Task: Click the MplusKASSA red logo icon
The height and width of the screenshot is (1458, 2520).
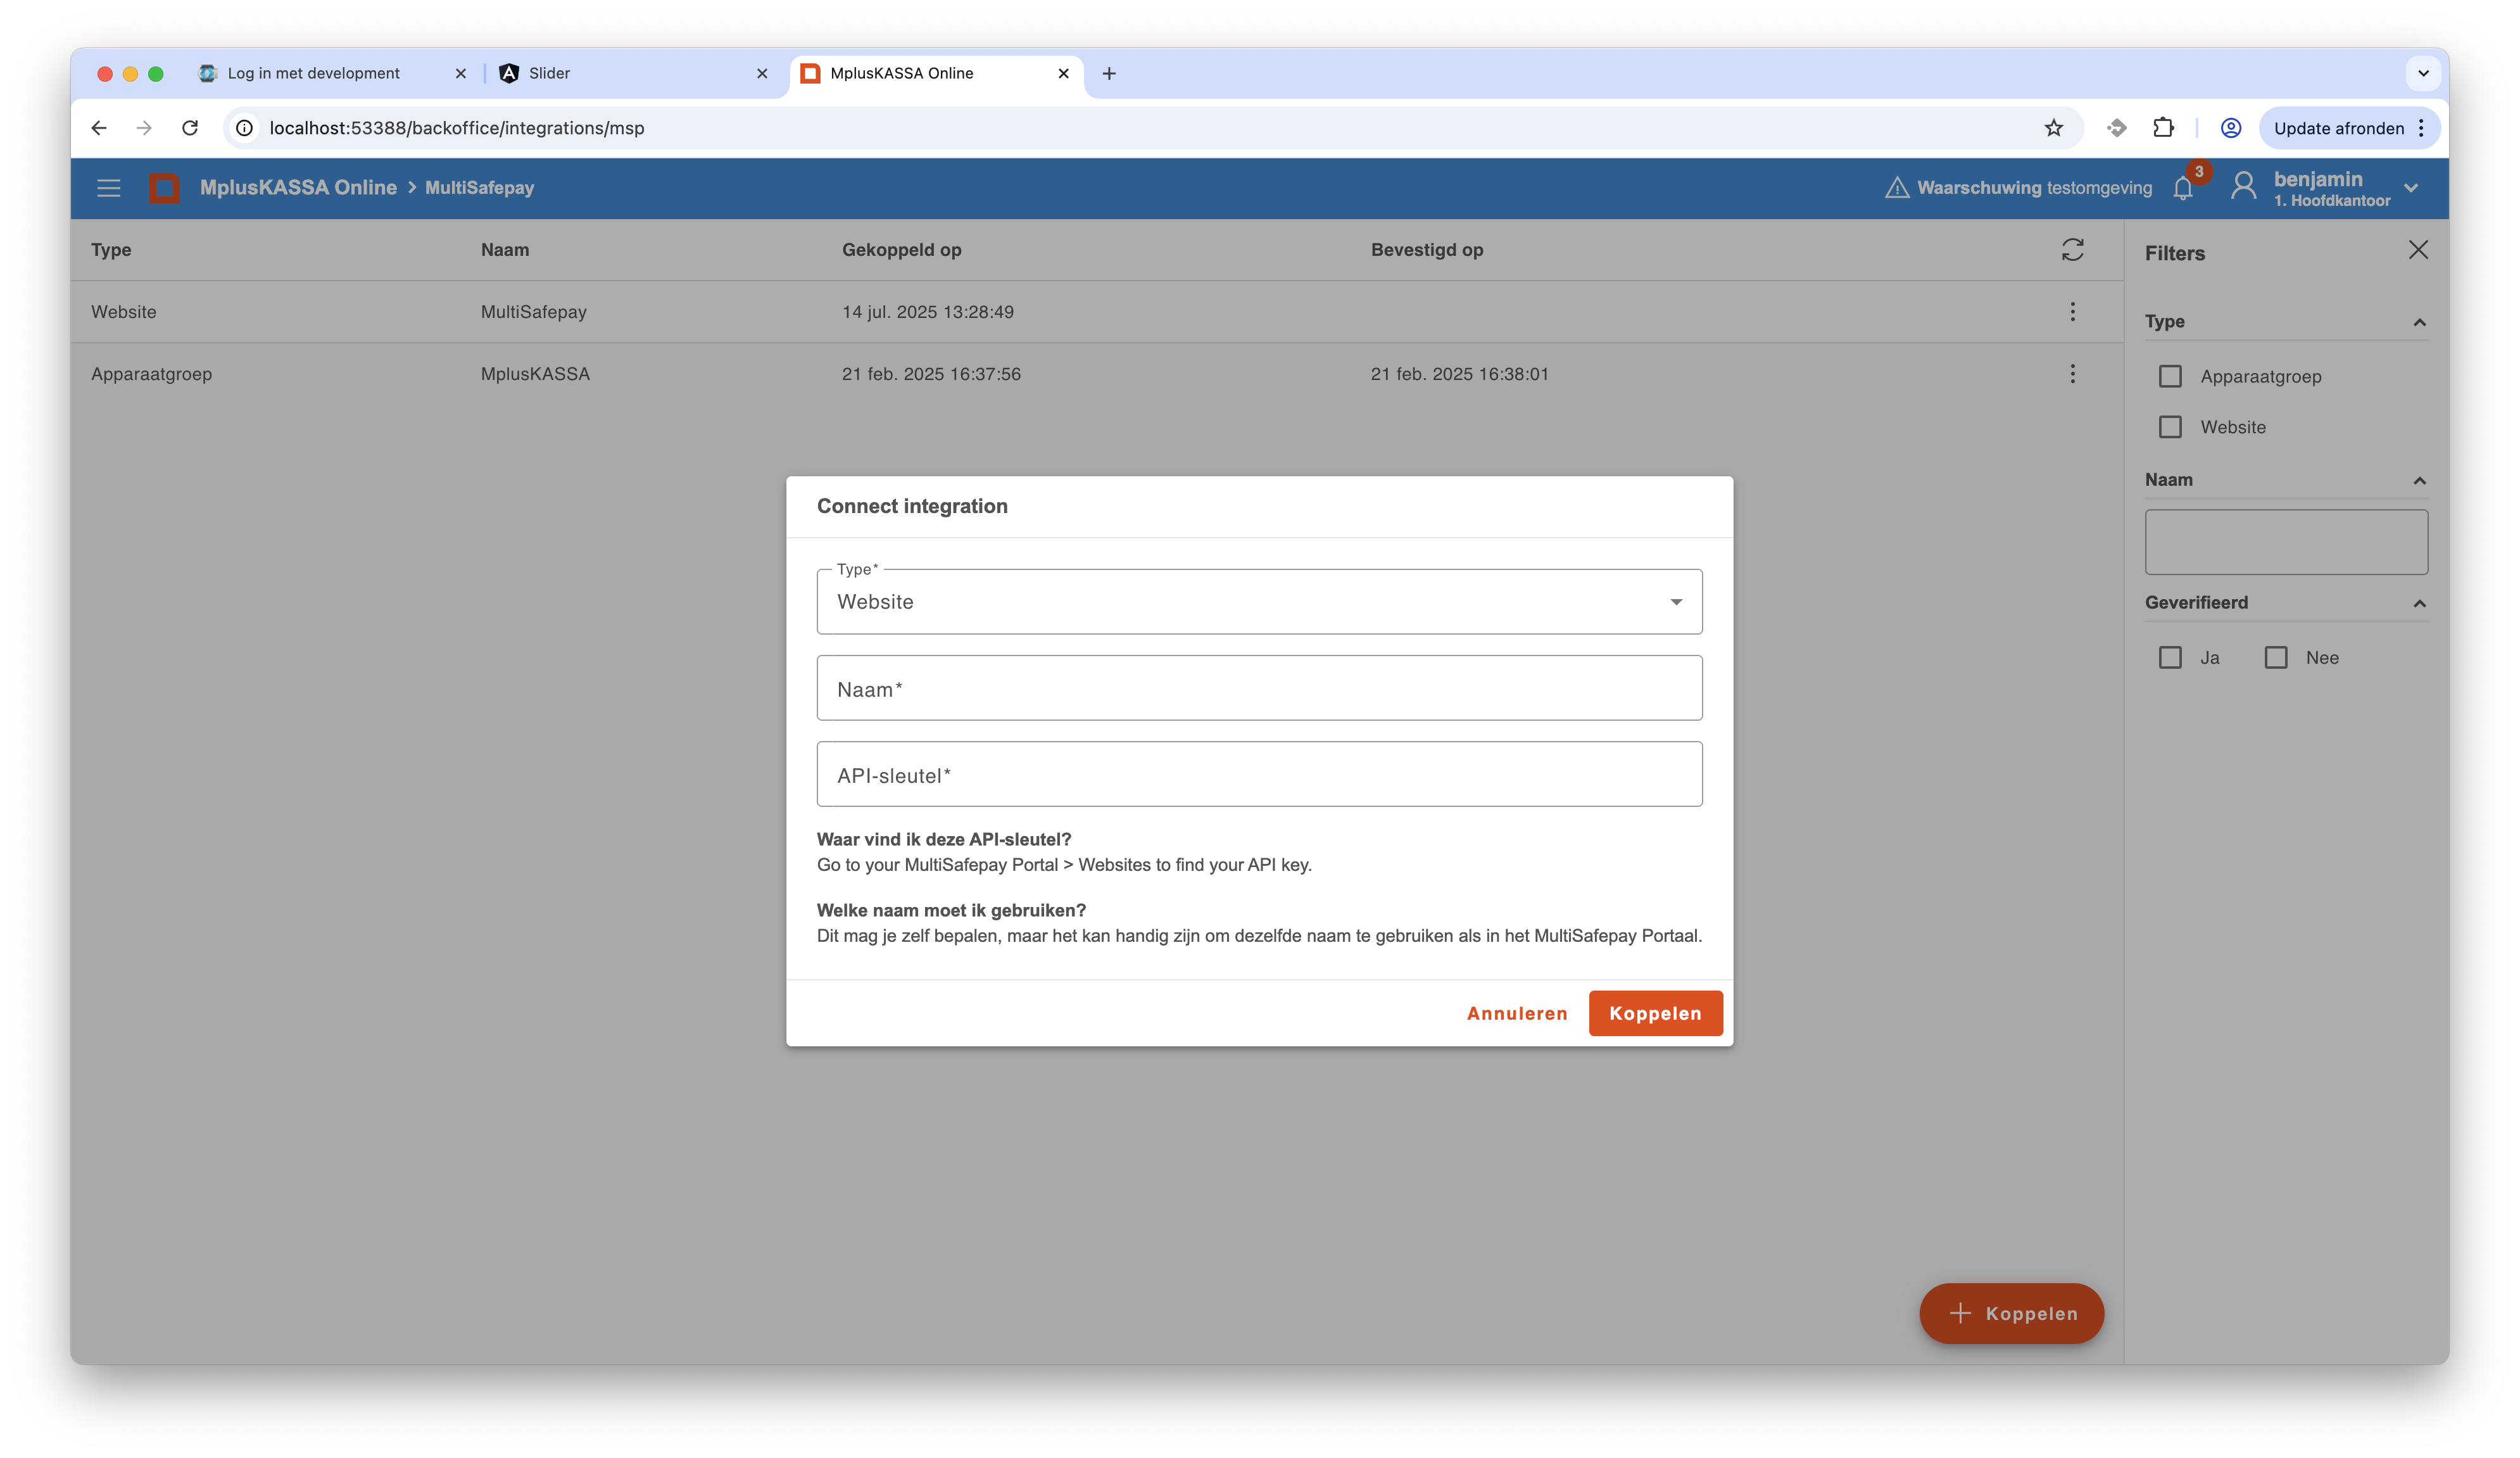Action: [x=164, y=188]
